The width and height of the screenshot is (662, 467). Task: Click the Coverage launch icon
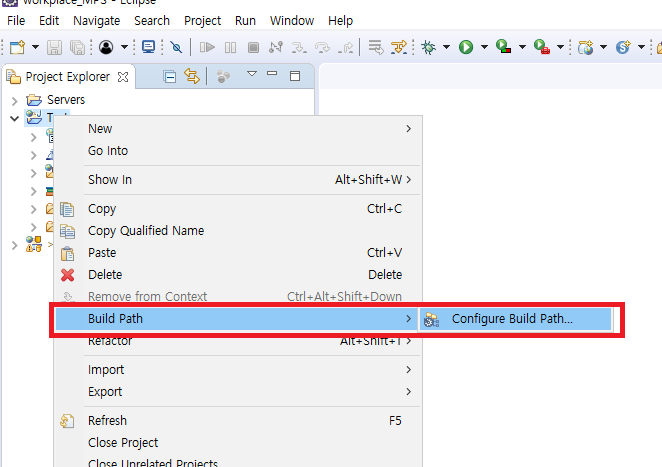pyautogui.click(x=503, y=47)
